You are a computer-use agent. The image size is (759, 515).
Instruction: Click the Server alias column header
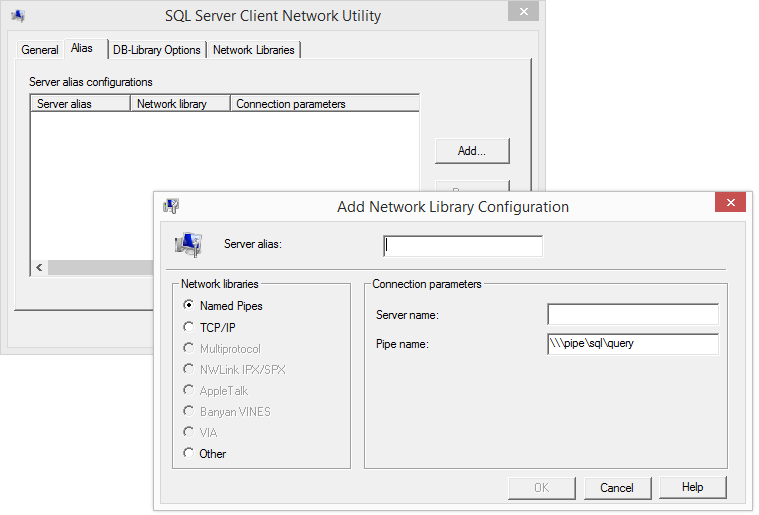[80, 104]
